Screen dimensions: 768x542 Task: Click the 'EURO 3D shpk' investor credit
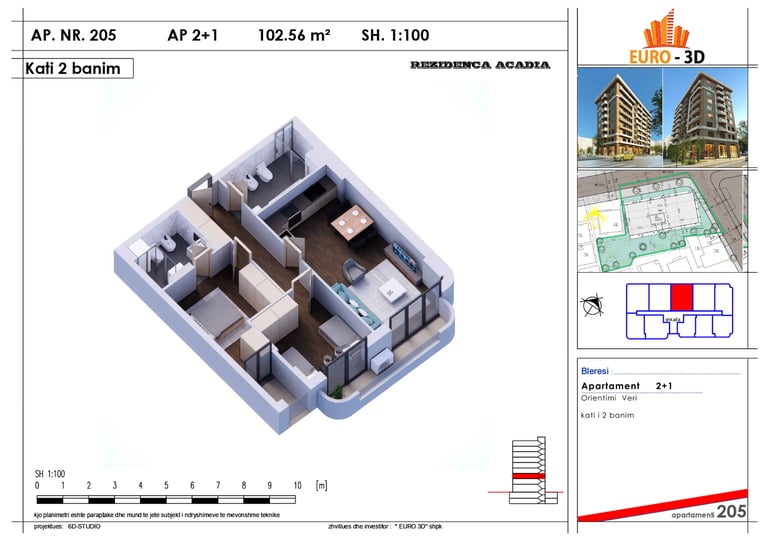click(385, 527)
